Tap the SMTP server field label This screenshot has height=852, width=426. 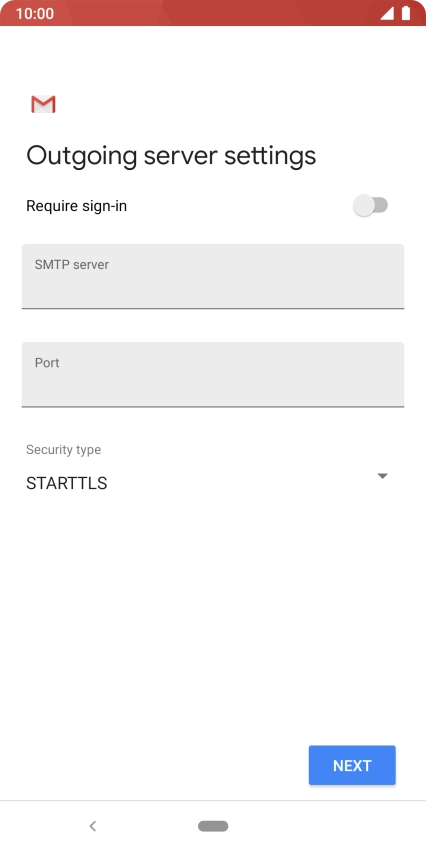click(72, 265)
